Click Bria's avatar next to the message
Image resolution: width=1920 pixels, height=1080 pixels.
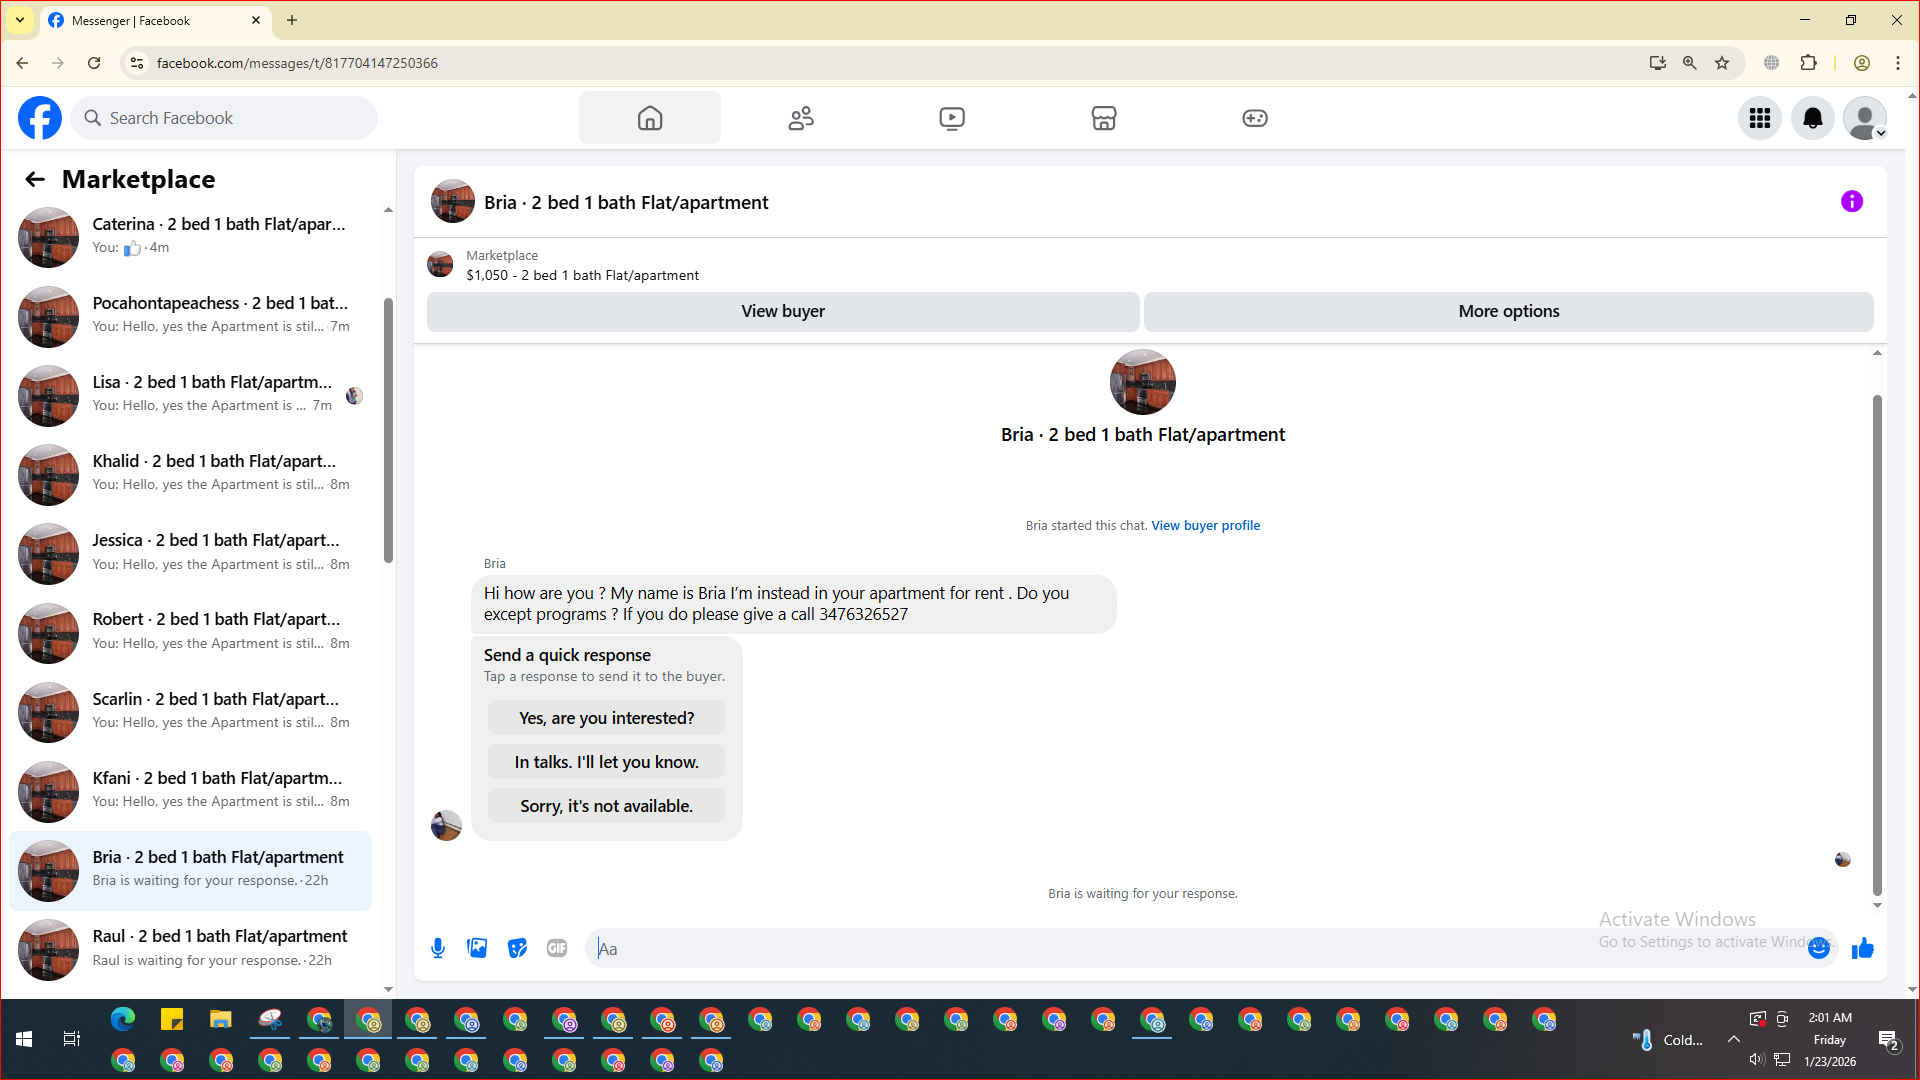tap(446, 825)
